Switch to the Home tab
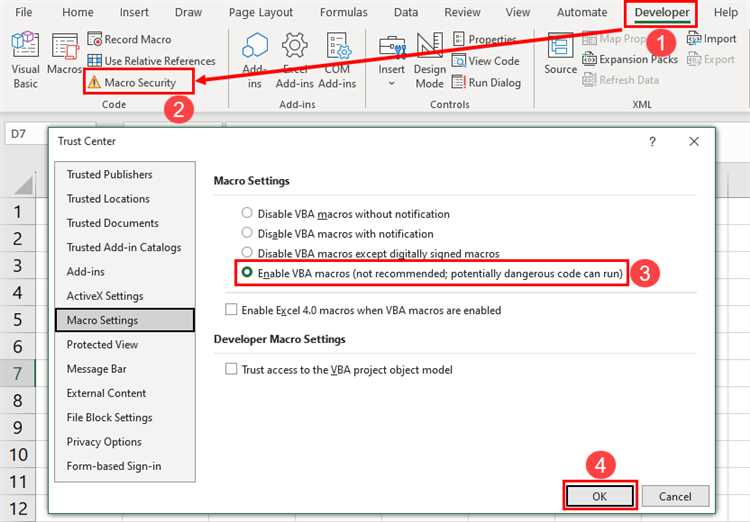Viewport: 750px width, 522px height. [77, 12]
